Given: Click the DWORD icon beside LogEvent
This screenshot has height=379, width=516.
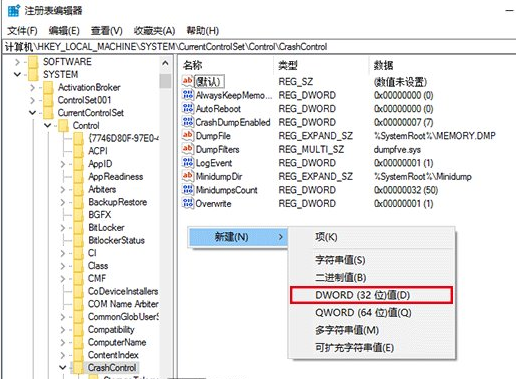Looking at the screenshot, I should click(188, 162).
